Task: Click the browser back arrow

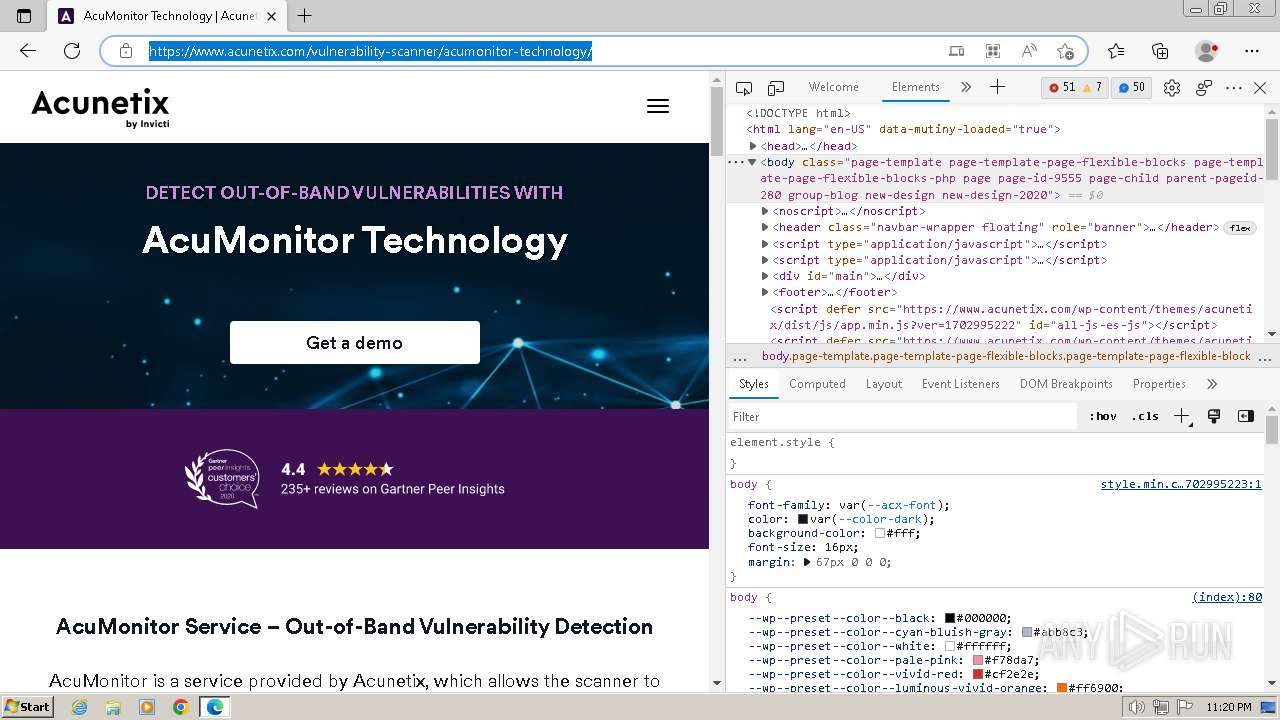Action: pos(28,51)
